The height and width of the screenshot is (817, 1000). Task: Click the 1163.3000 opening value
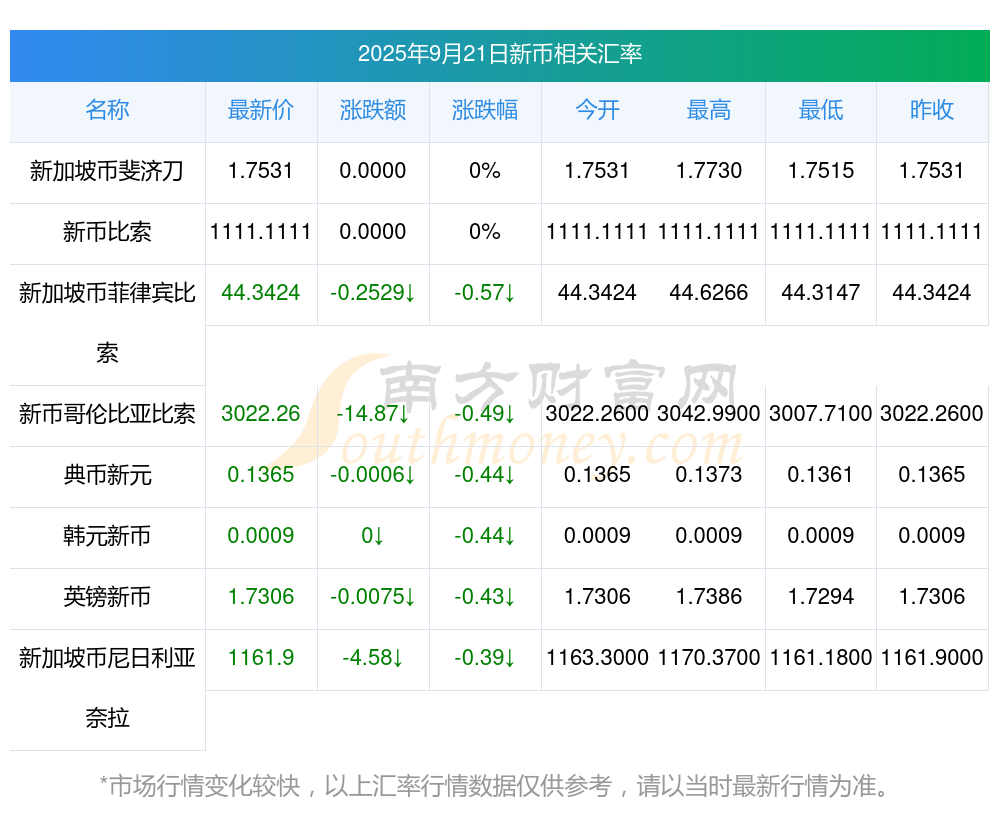point(597,658)
